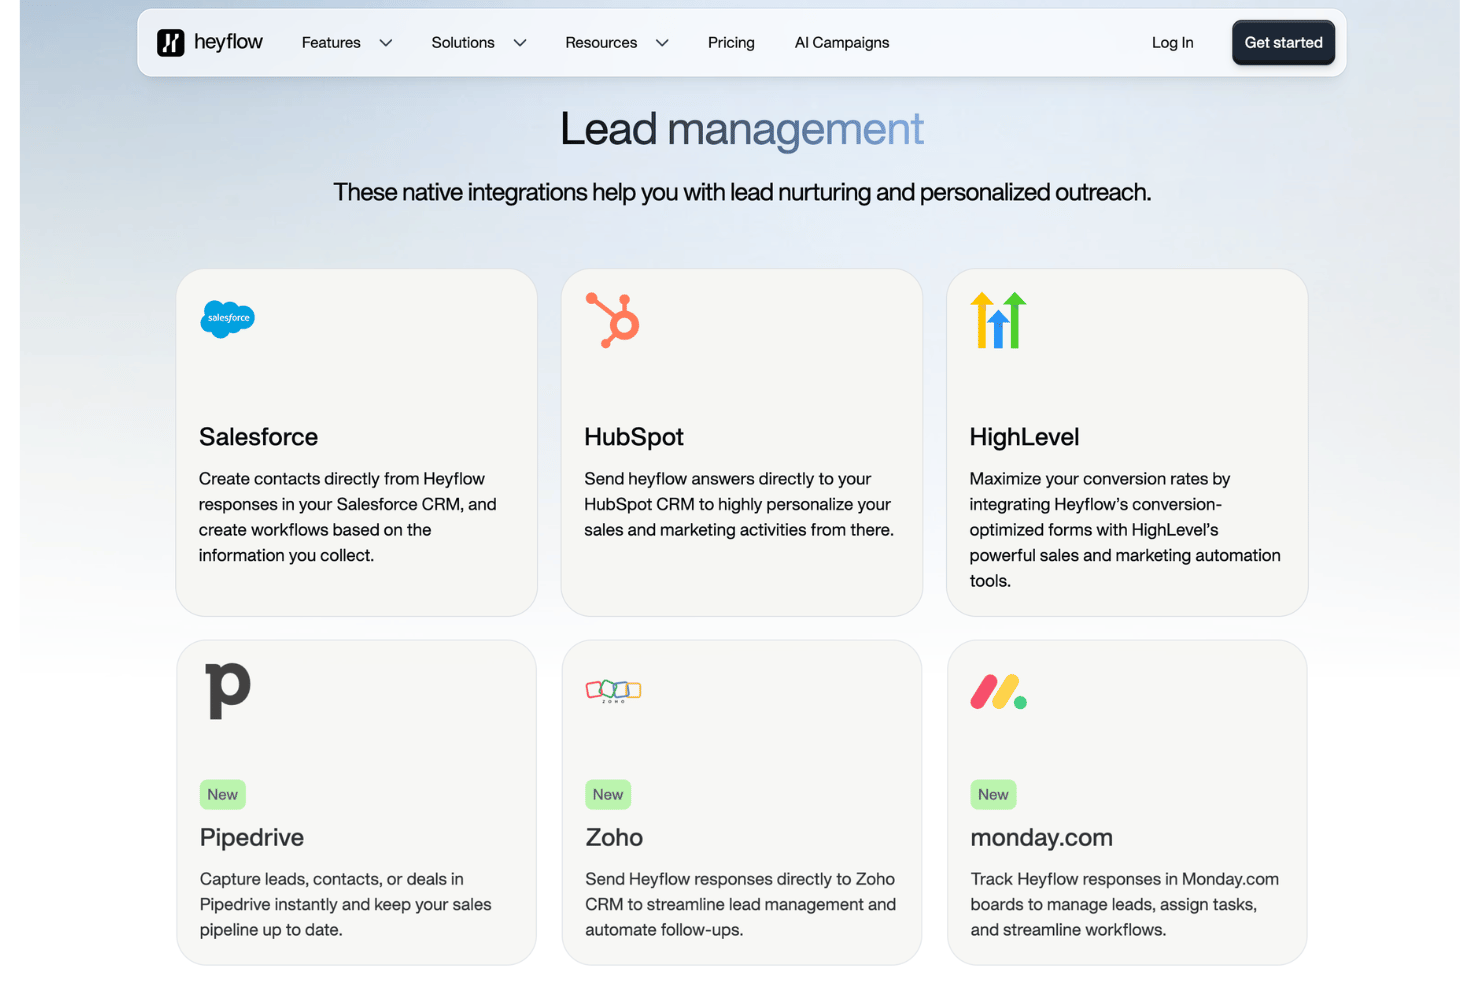This screenshot has width=1480, height=987.
Task: Expand the Features chevron
Action: click(386, 43)
